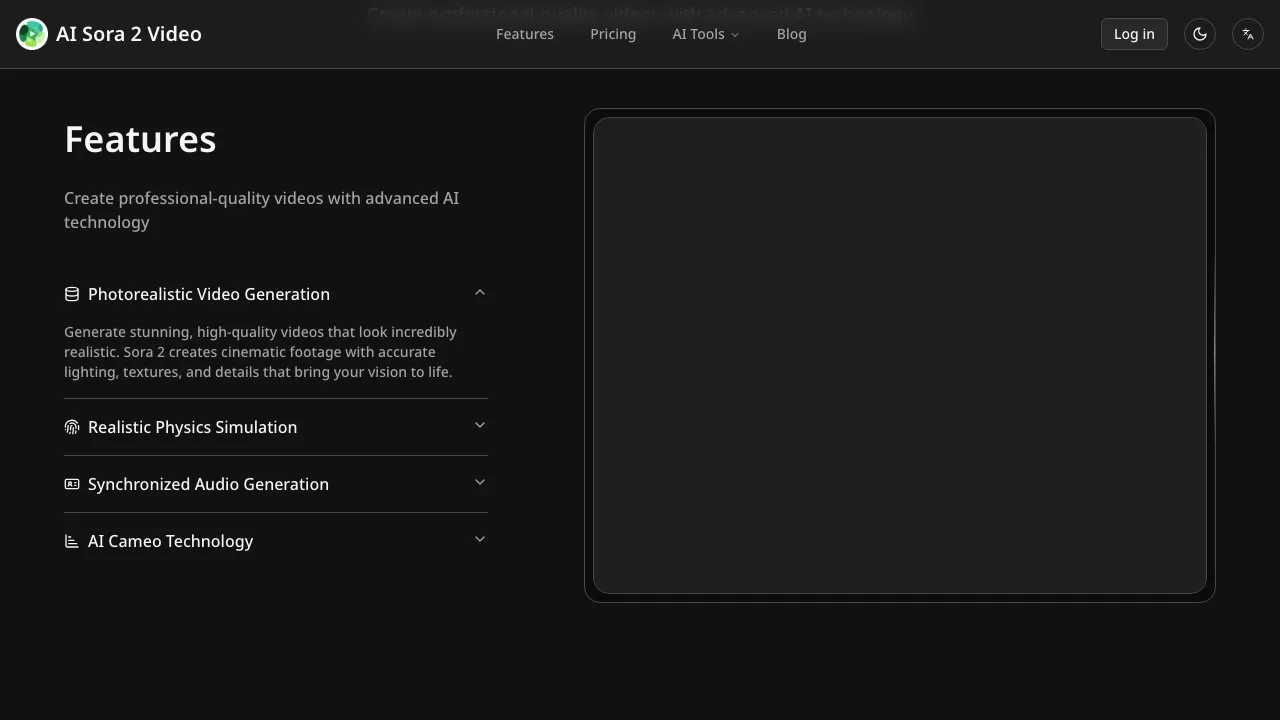The width and height of the screenshot is (1280, 720).
Task: Click the AI Sora 2 Video logo icon
Action: click(x=32, y=34)
